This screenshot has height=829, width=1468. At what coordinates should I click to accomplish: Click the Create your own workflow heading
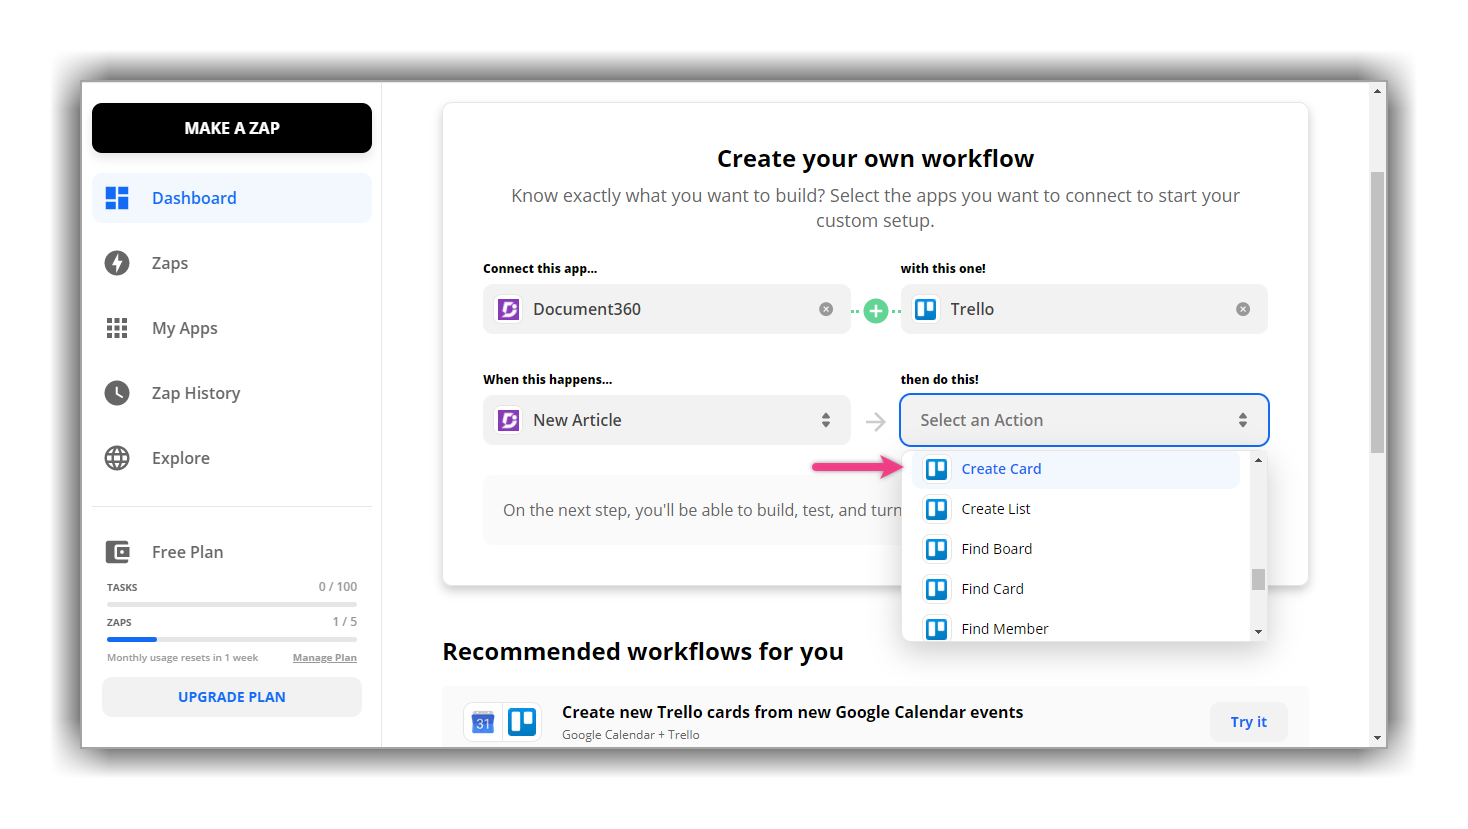click(875, 159)
